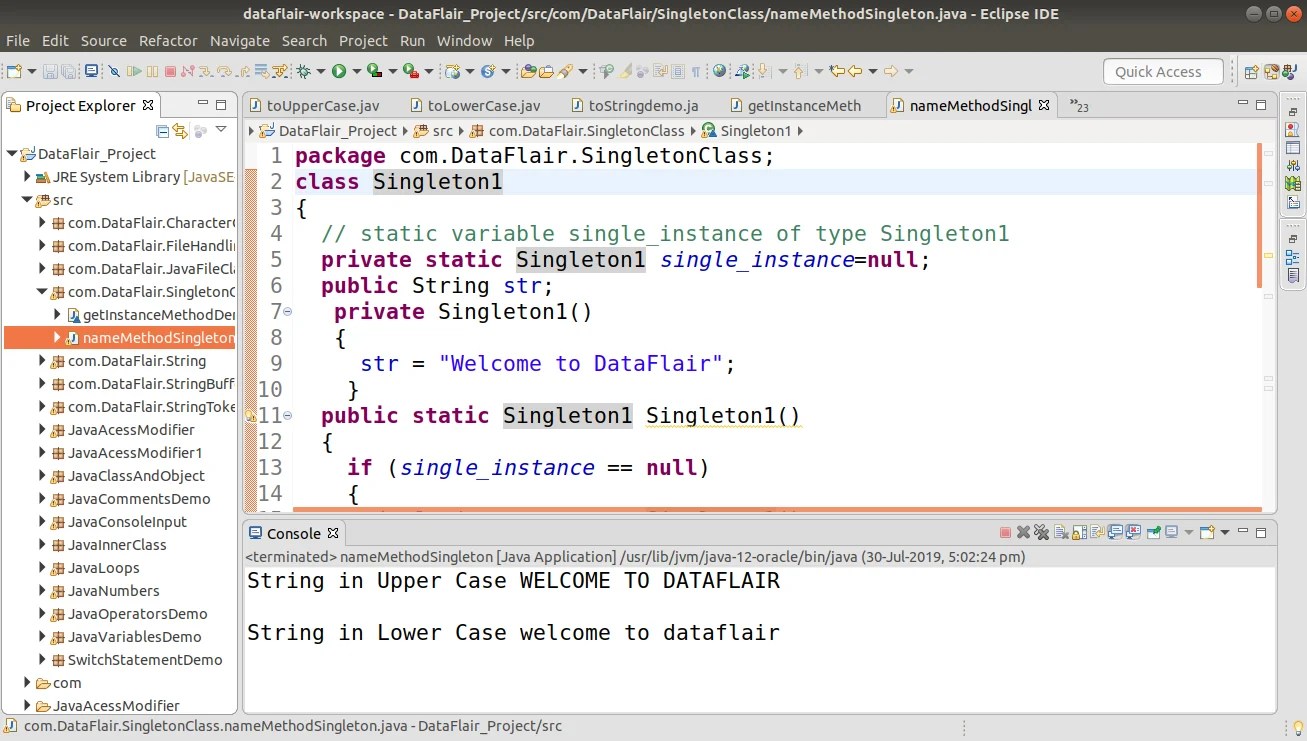Close the Console view tab
This screenshot has height=741, width=1307.
tap(333, 533)
